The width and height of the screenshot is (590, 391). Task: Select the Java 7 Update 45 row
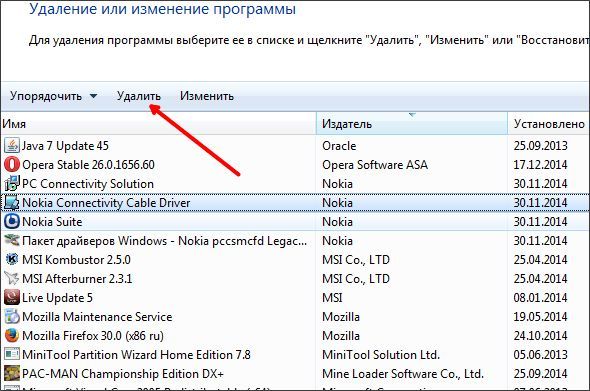pos(295,146)
